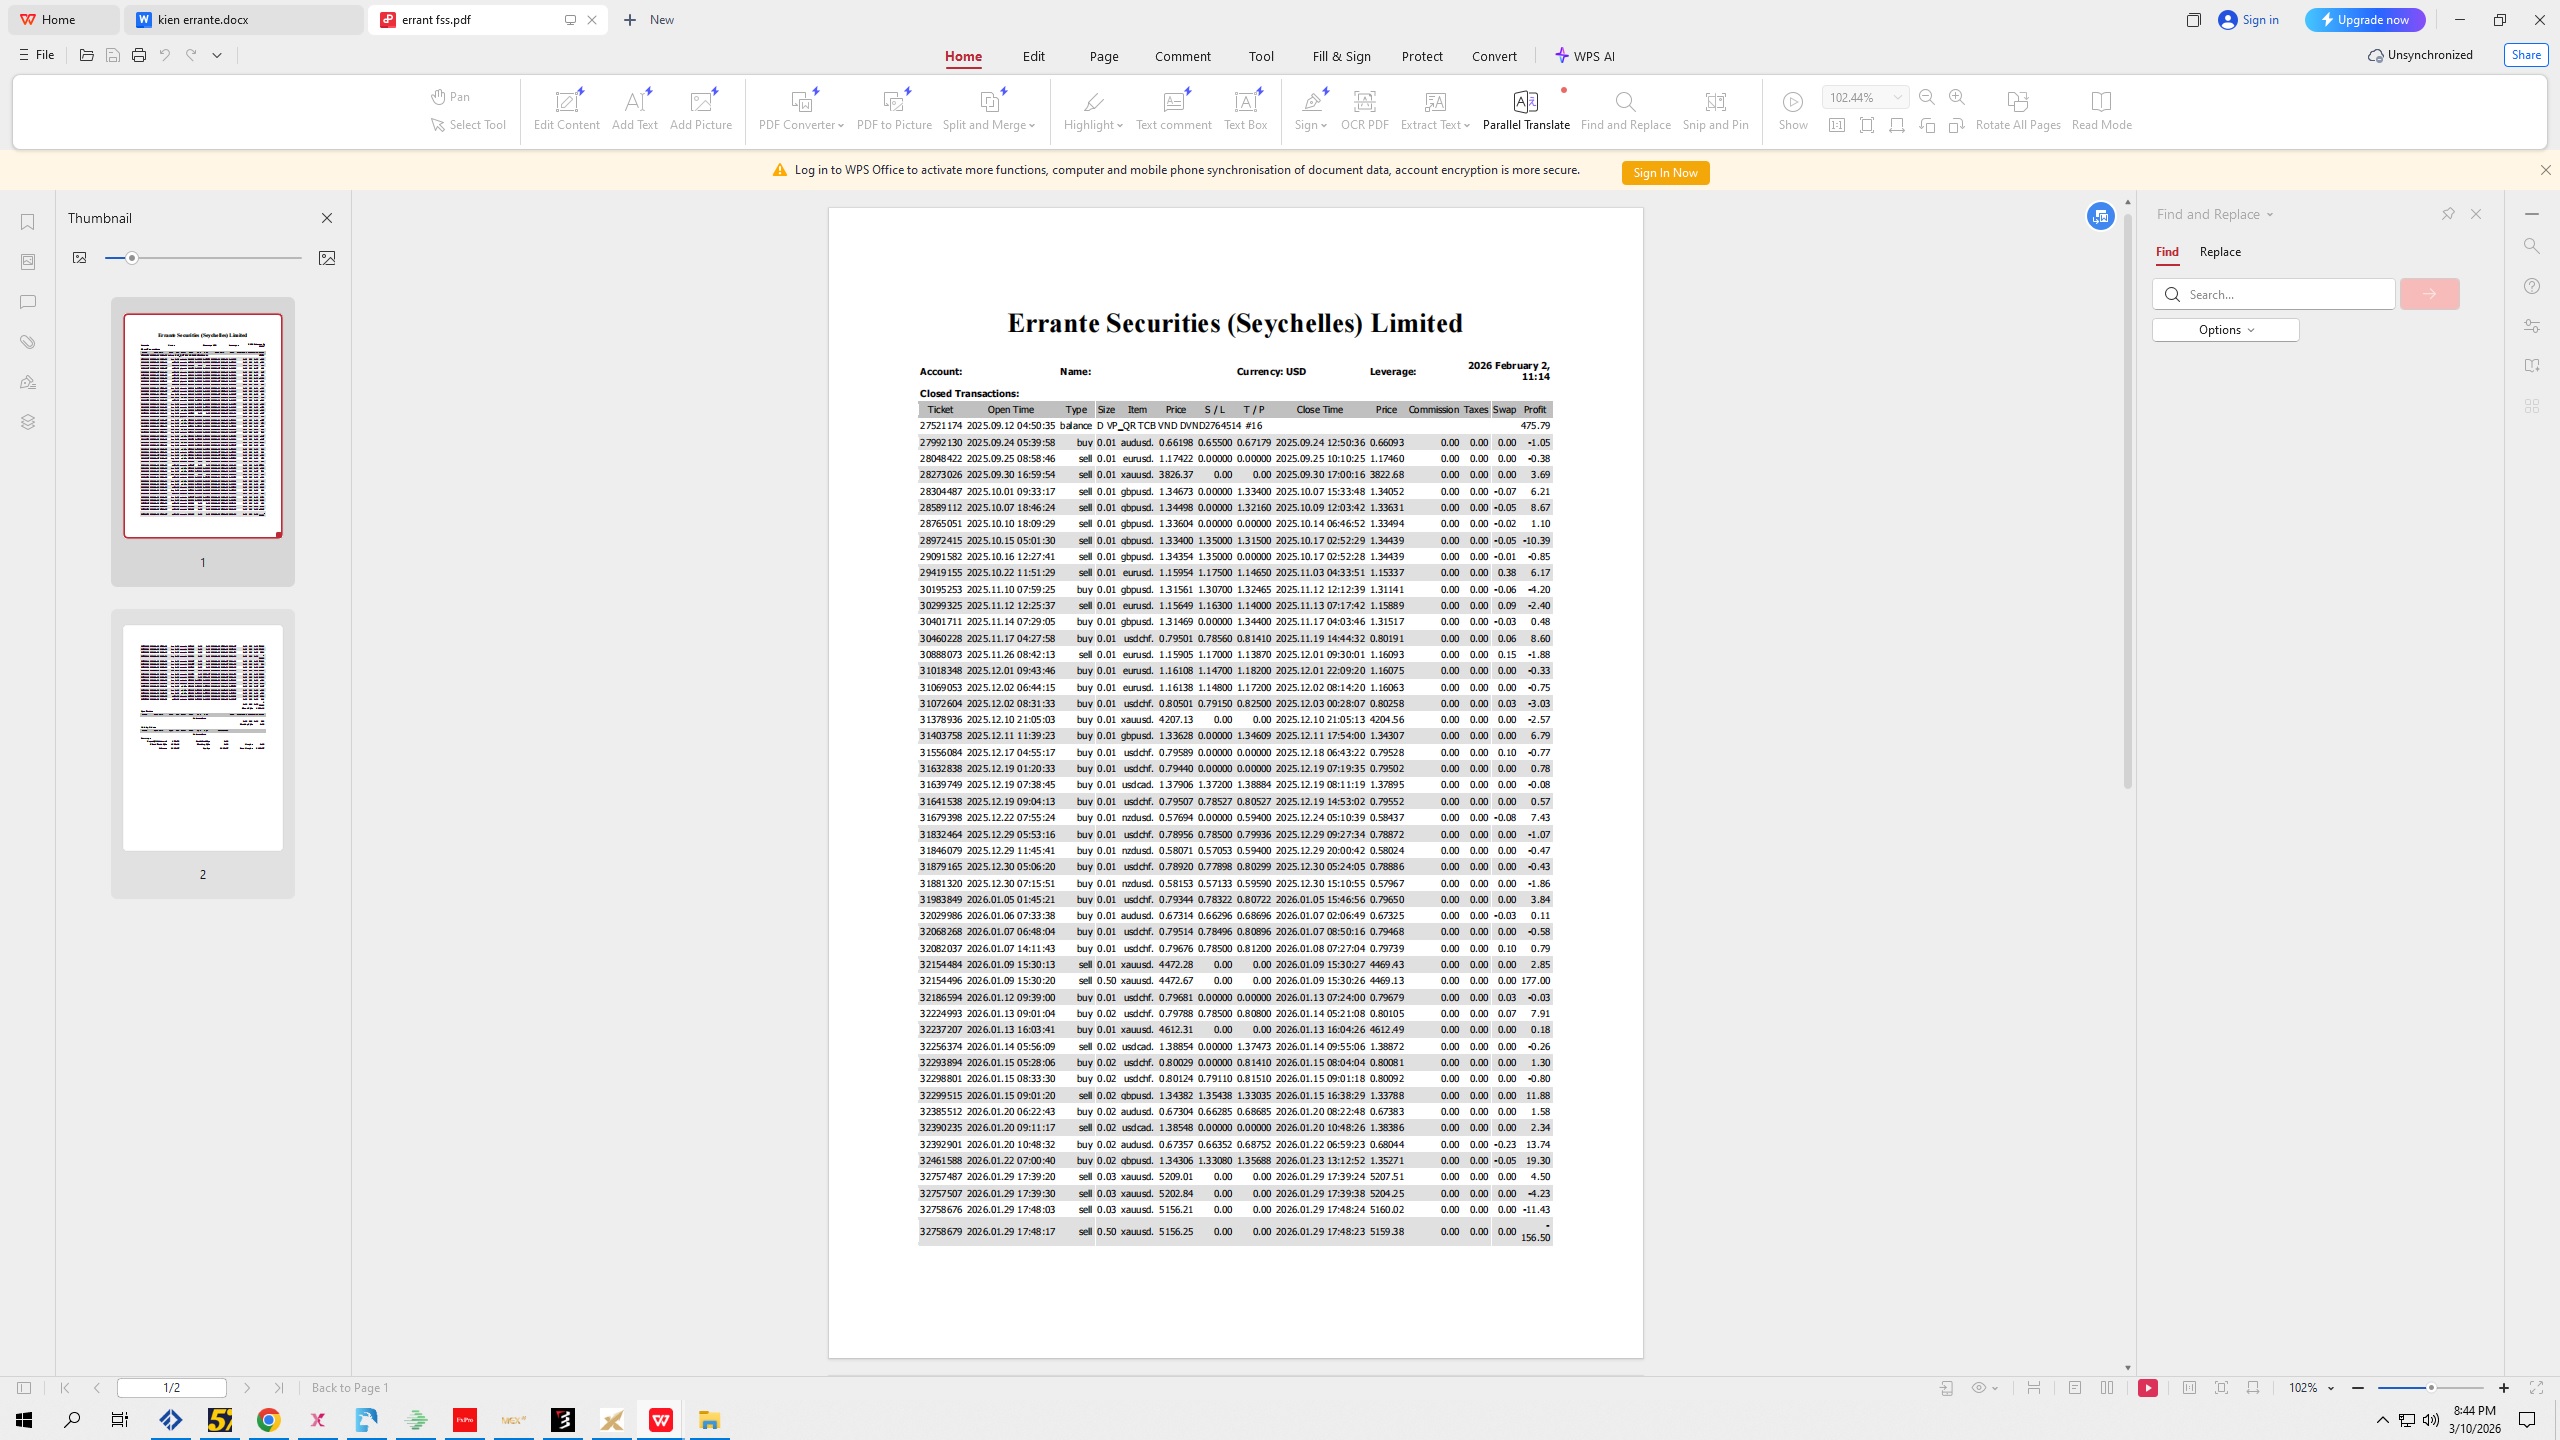
Task: Click the Upgrade now button
Action: 2364,20
